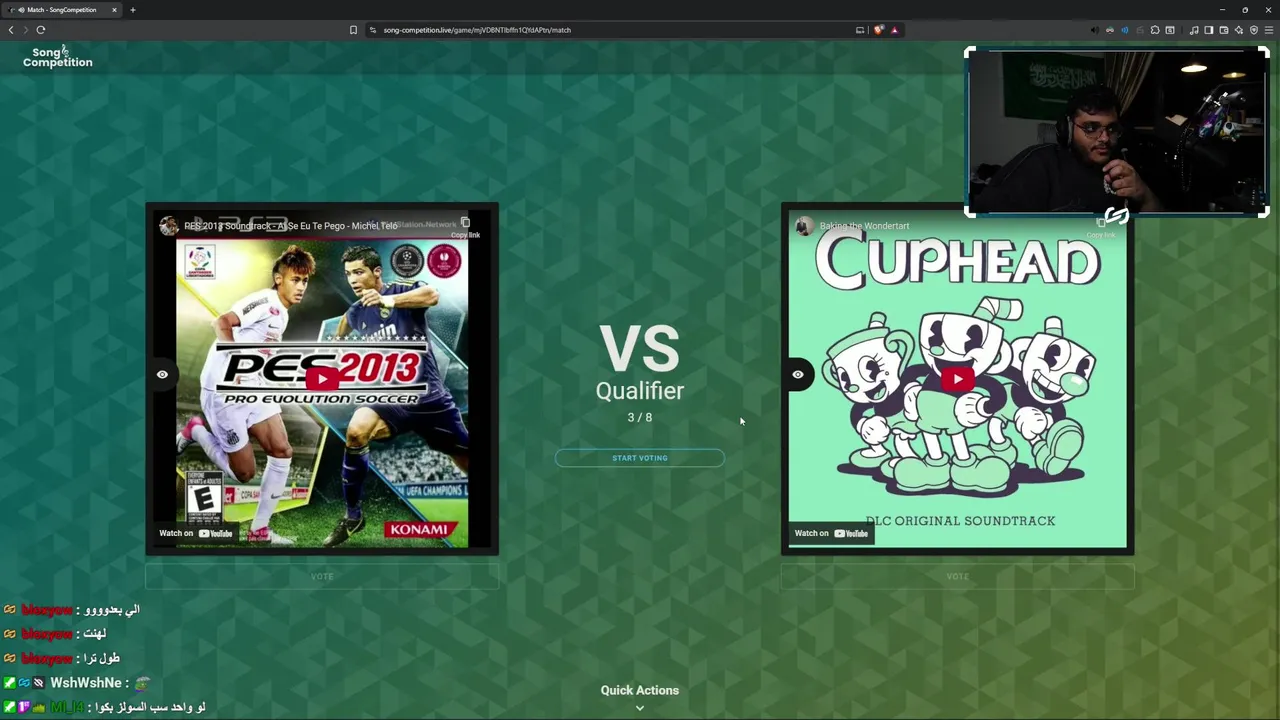Image resolution: width=1280 pixels, height=720 pixels.
Task: Open Brave Rewards triangle icon
Action: [895, 30]
